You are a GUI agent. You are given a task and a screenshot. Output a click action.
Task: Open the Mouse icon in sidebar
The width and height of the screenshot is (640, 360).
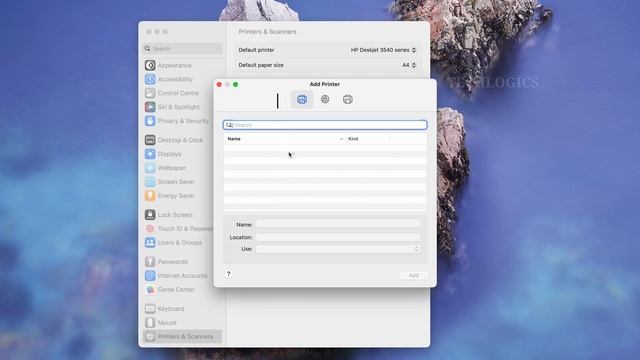pyautogui.click(x=150, y=322)
